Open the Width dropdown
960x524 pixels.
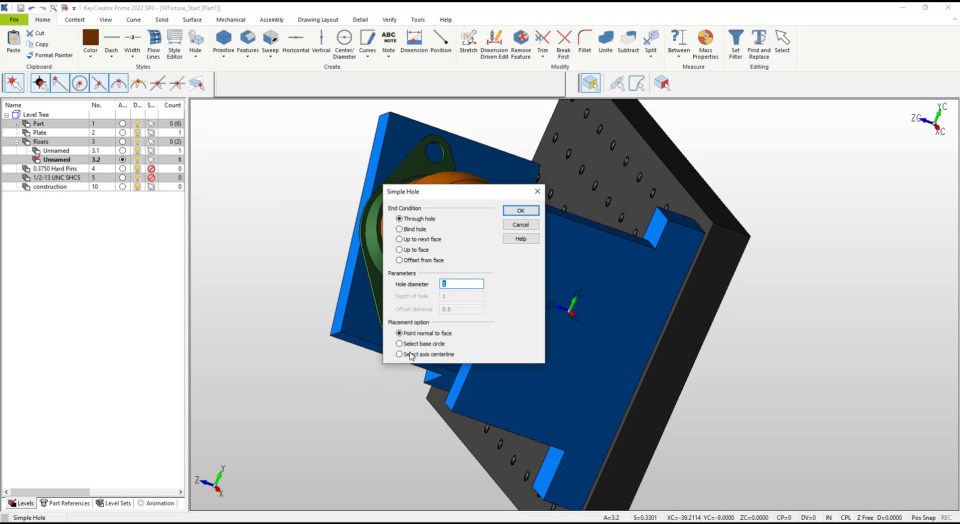[132, 57]
